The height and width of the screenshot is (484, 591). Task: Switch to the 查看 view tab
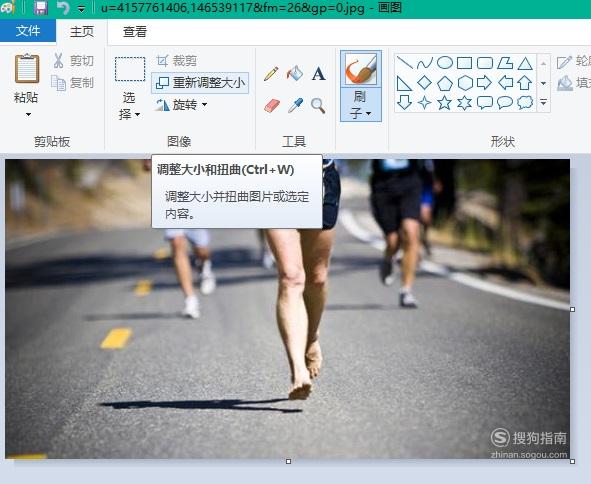(x=135, y=32)
